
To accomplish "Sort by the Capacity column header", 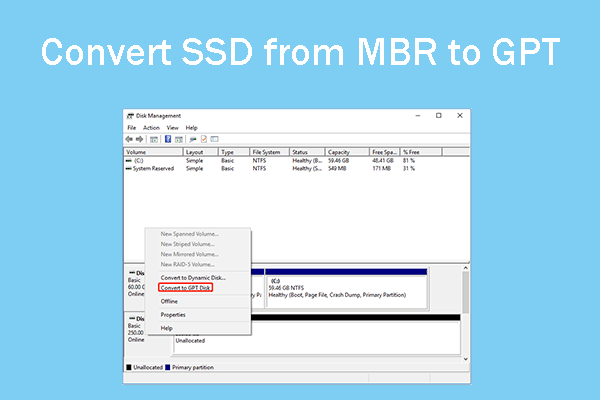I will coord(347,152).
